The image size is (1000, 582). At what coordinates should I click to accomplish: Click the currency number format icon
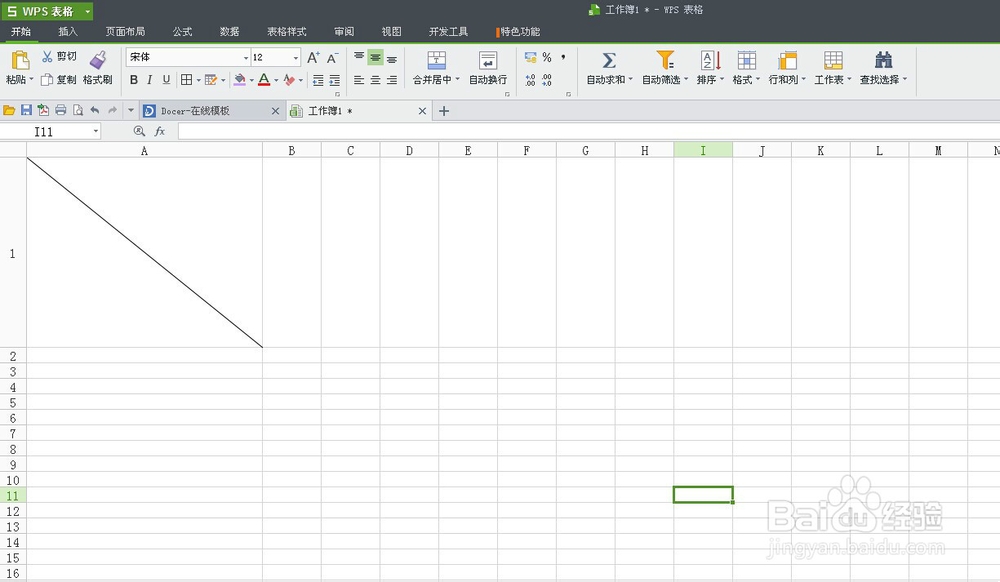click(530, 57)
